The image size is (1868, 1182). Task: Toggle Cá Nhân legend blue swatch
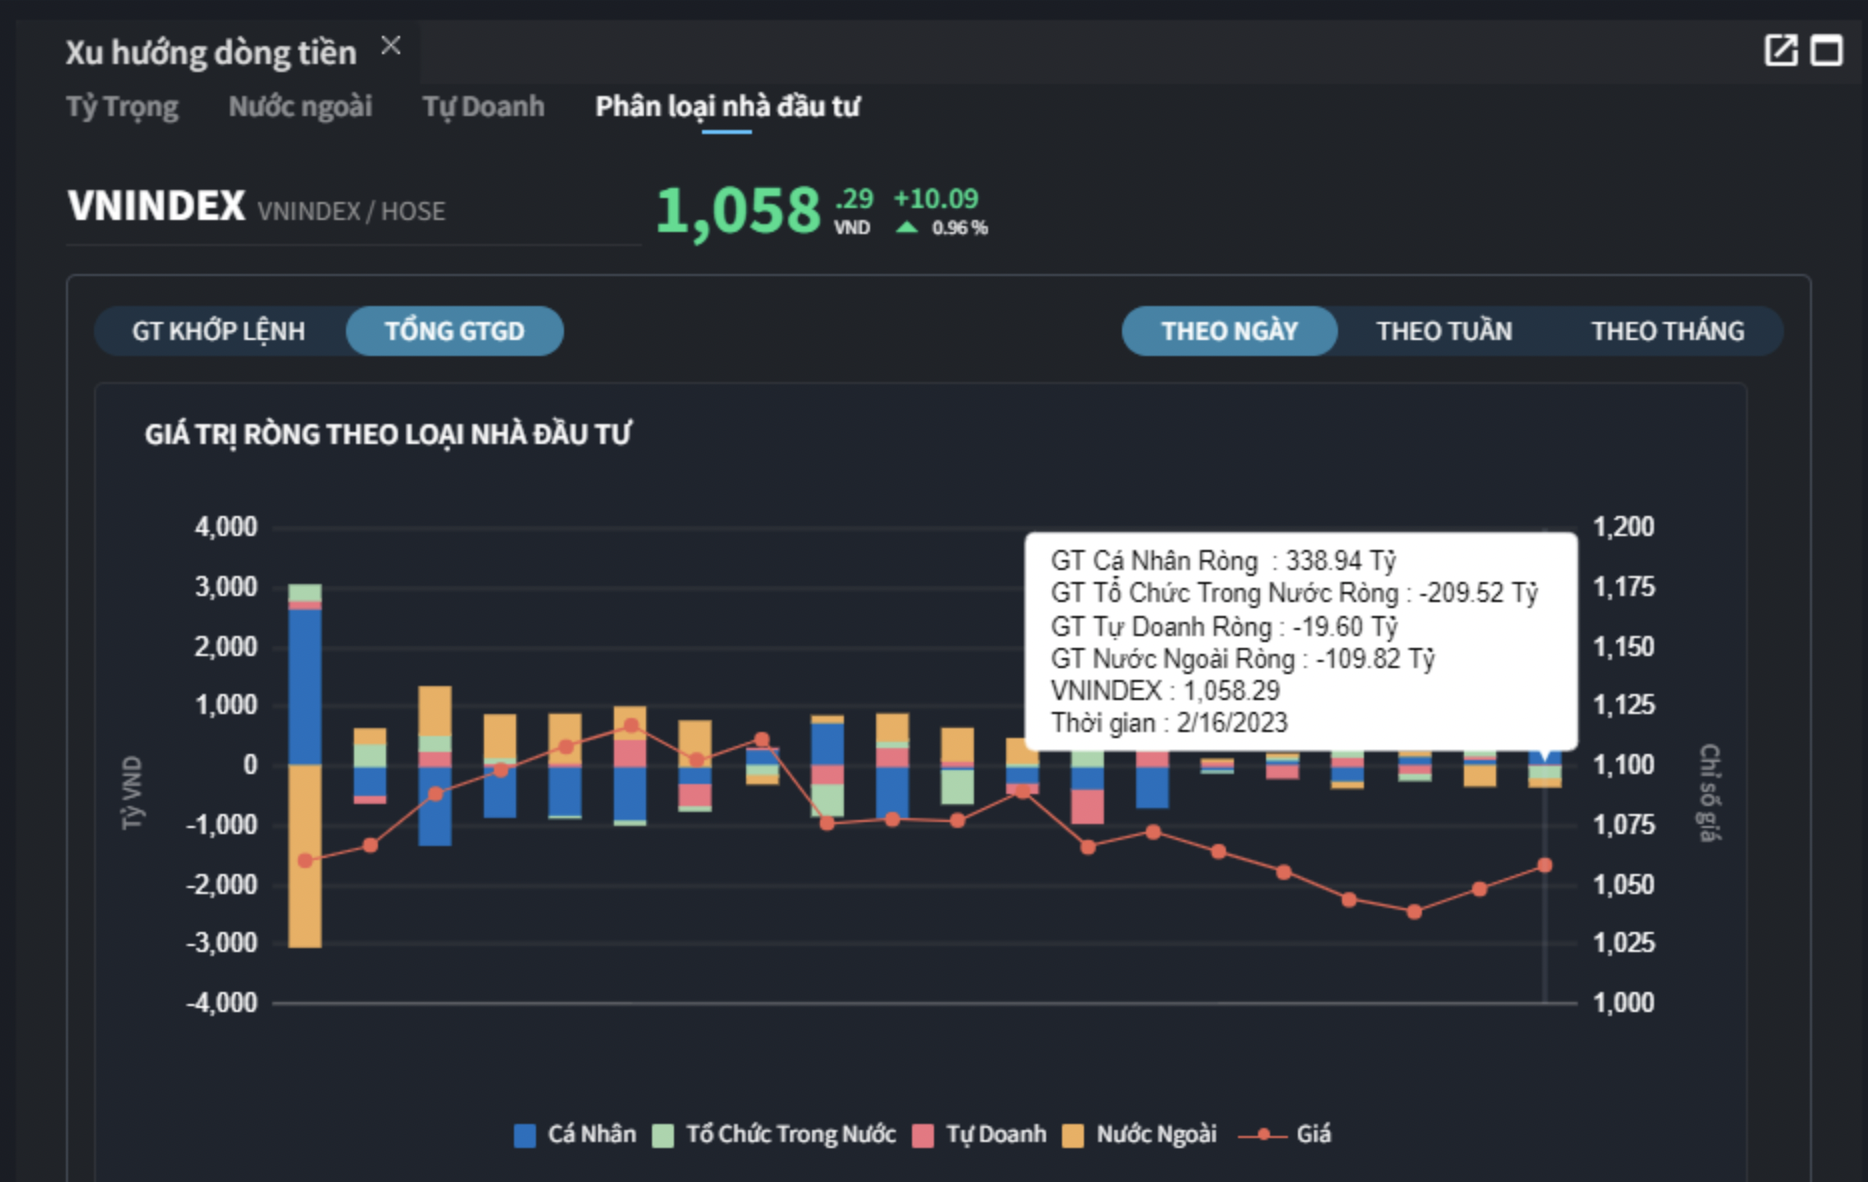pos(525,1135)
